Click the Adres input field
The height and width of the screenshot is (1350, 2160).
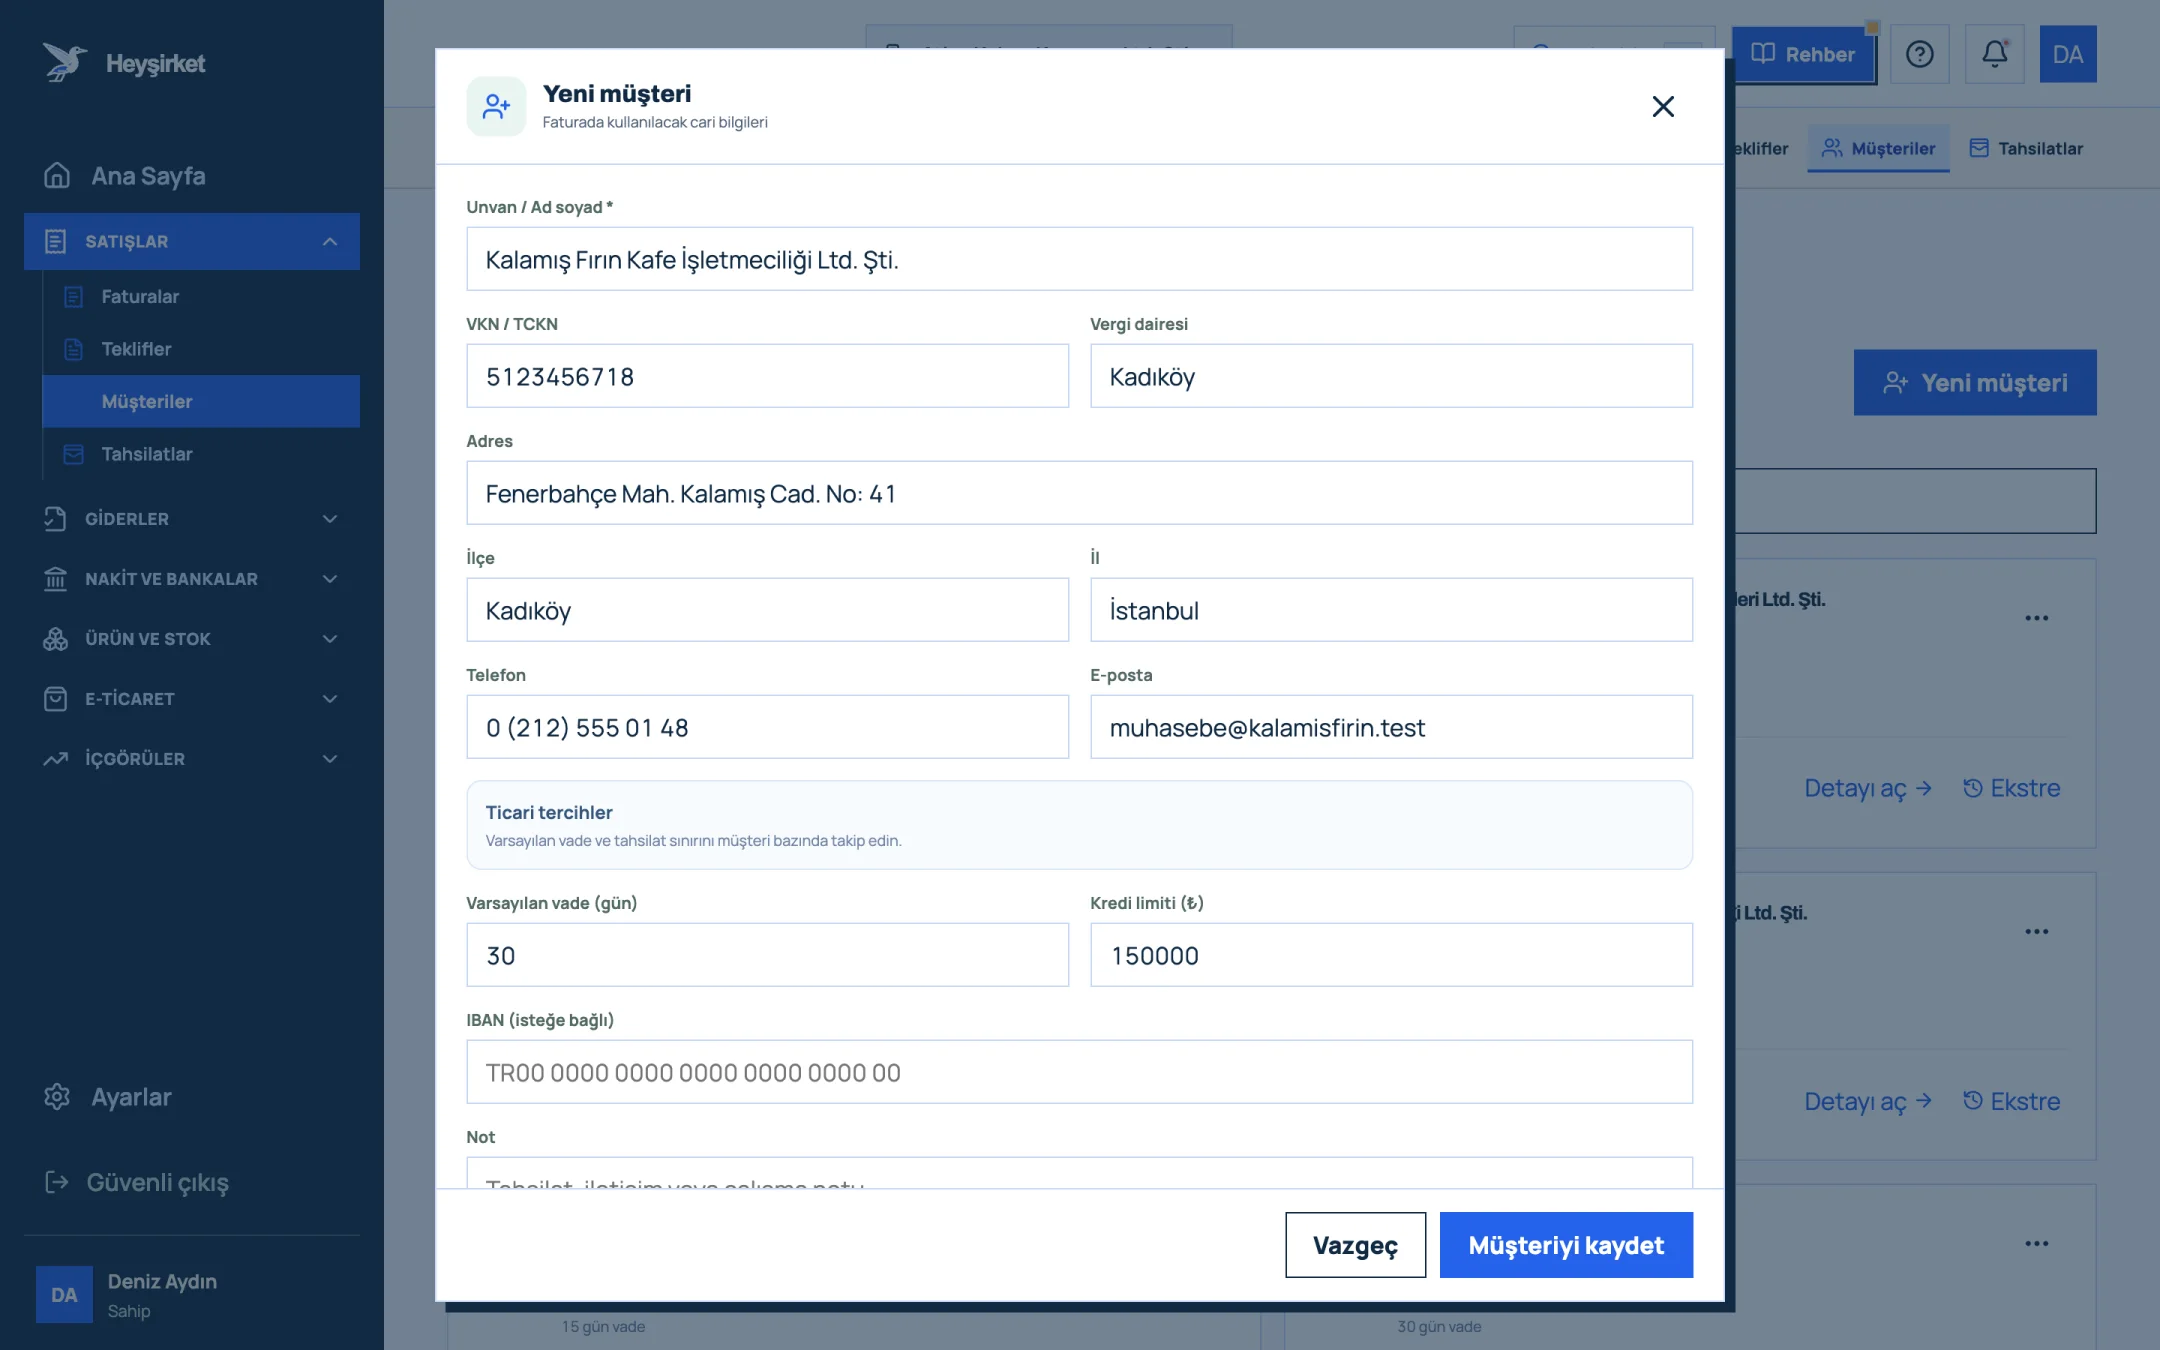click(1079, 493)
